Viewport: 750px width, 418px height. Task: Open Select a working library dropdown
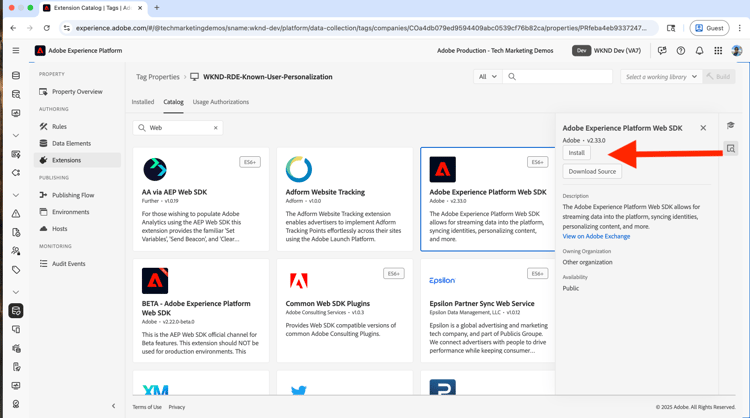(x=662, y=77)
